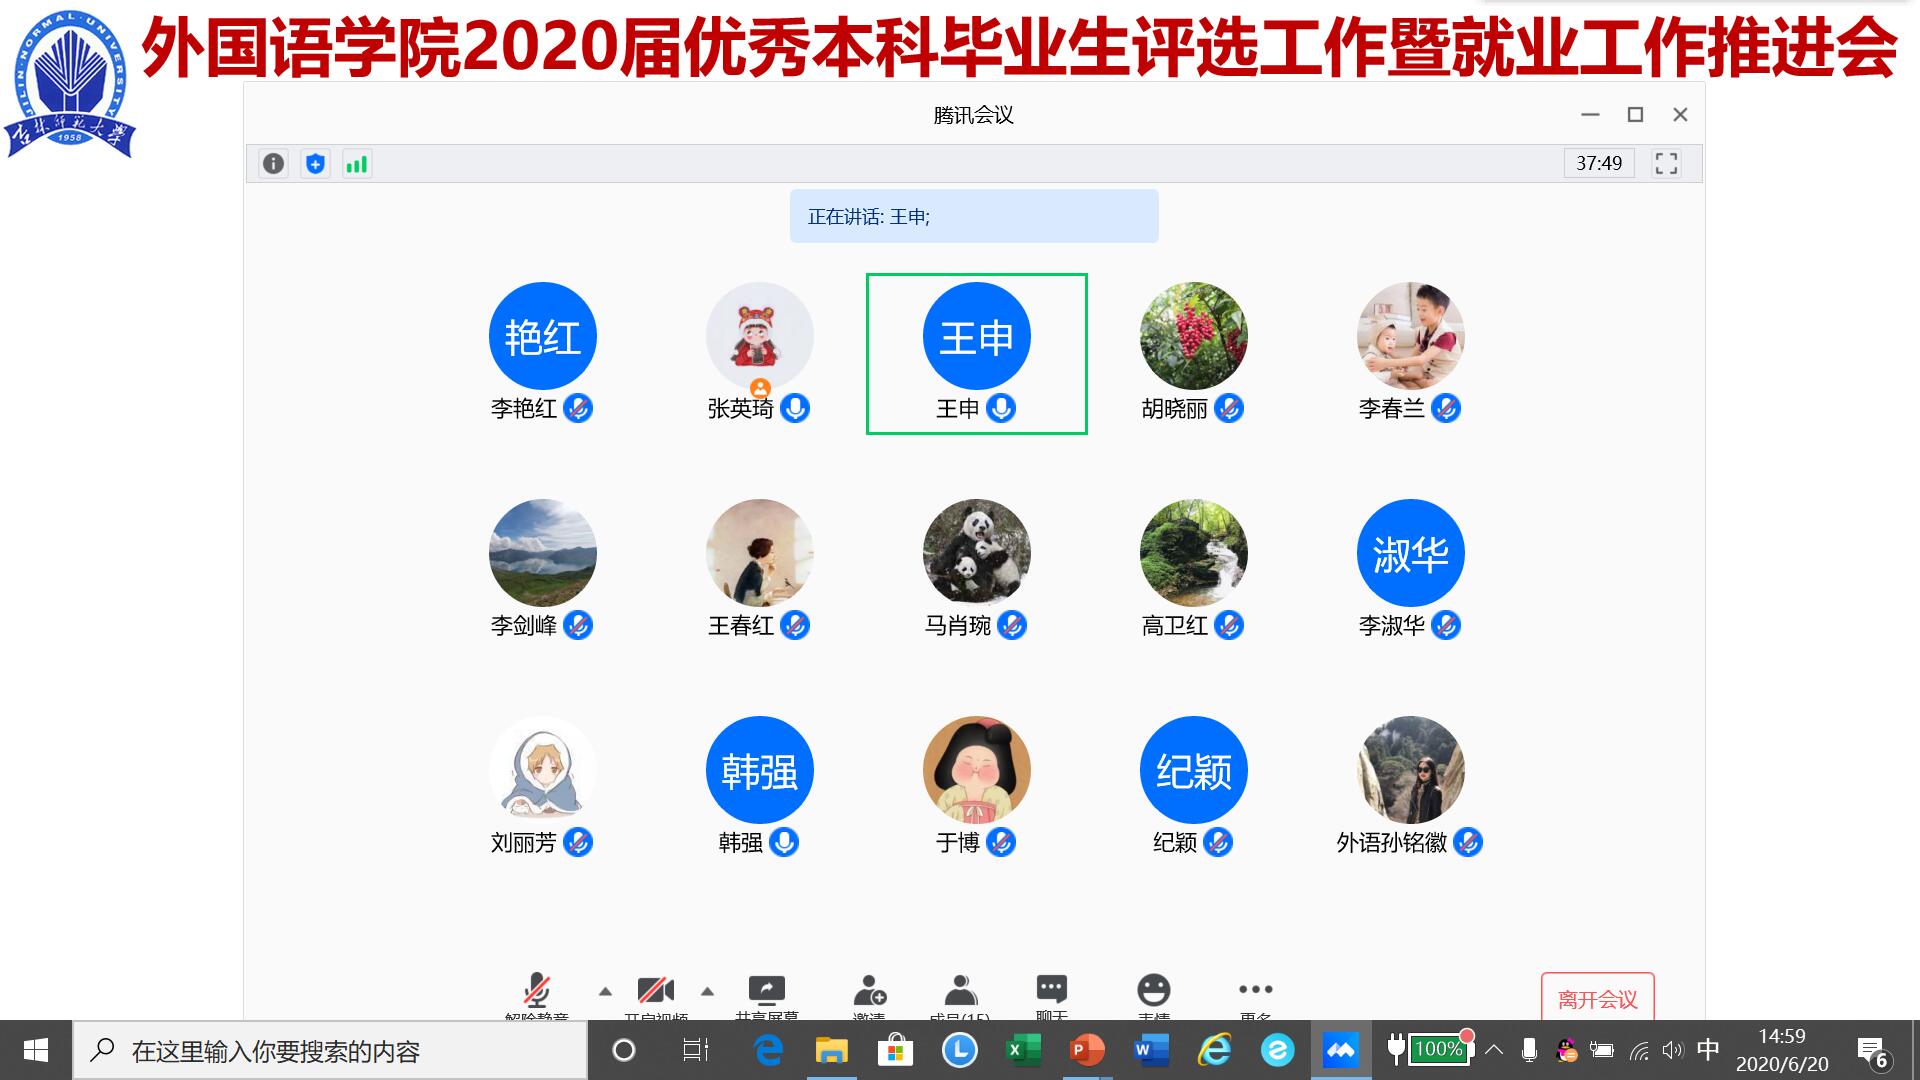Click the red leave meeting button
The width and height of the screenshot is (1920, 1080).
pos(1597,998)
